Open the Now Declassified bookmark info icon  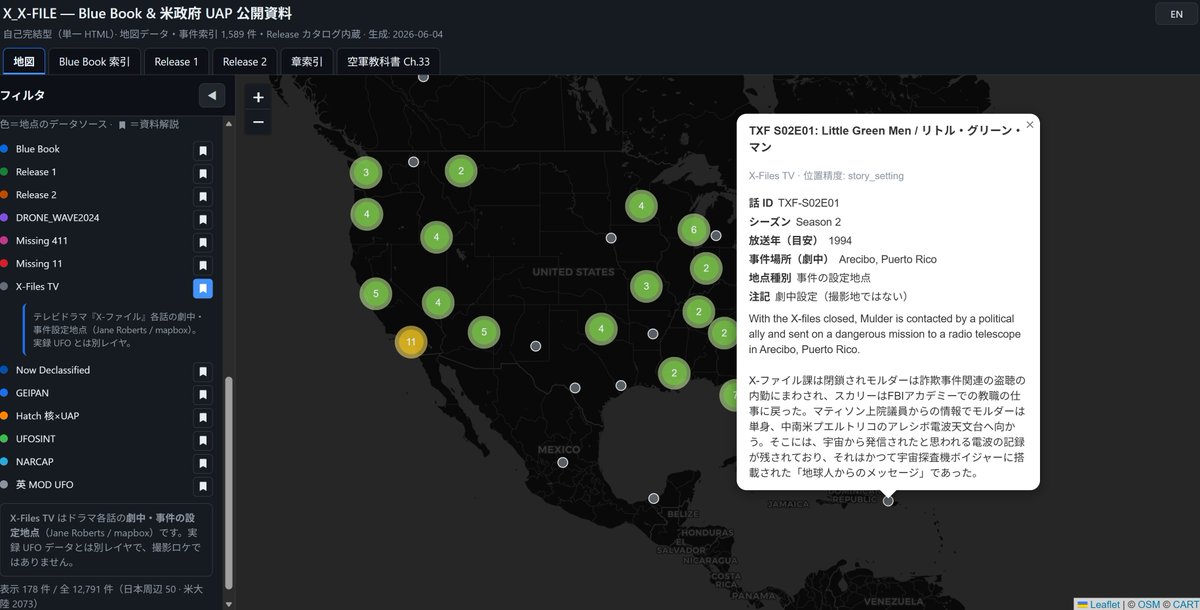(x=203, y=371)
